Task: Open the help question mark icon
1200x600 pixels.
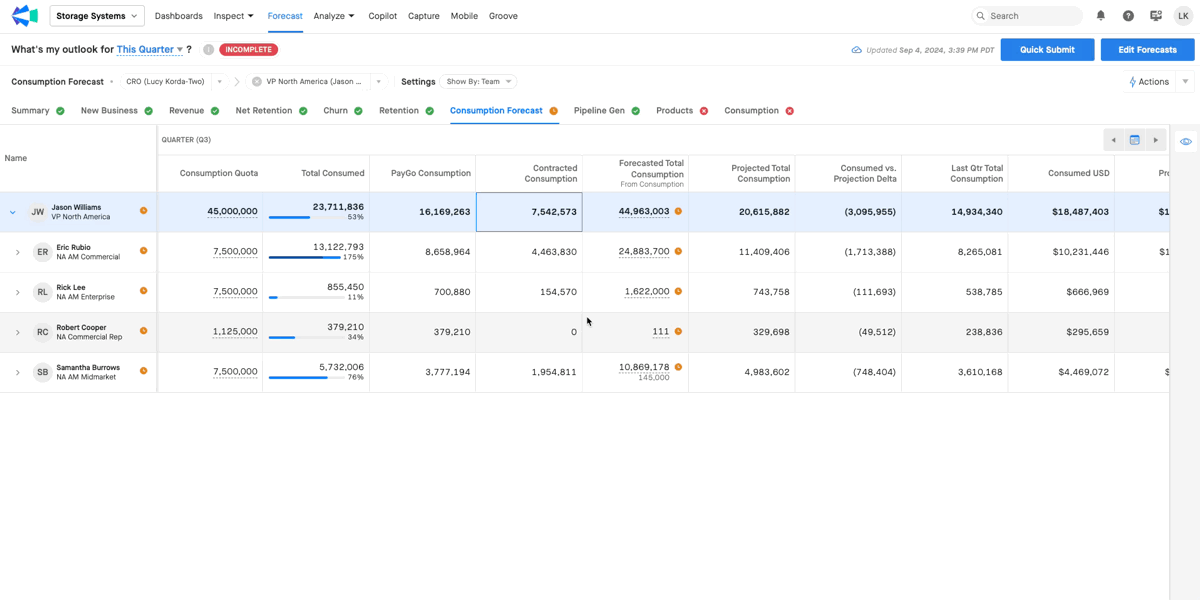Action: pos(1128,16)
